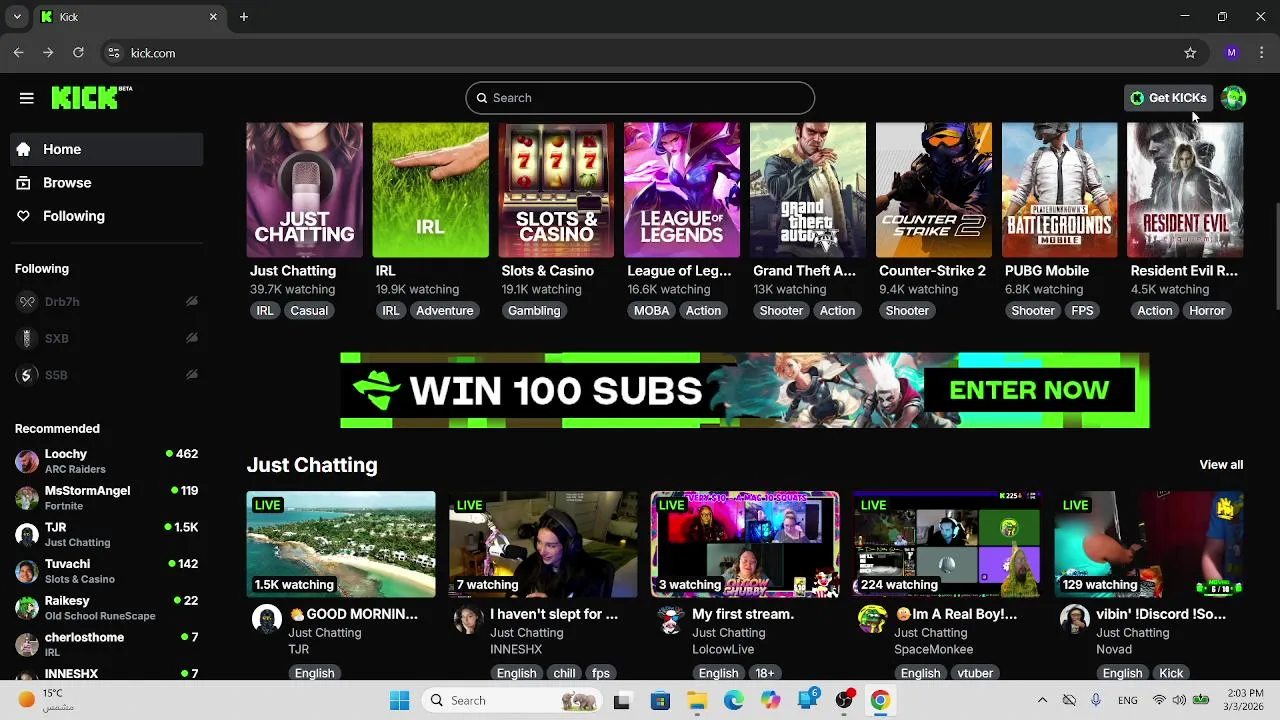This screenshot has width=1280, height=720.
Task: Open Slots & Casino category card
Action: 556,190
